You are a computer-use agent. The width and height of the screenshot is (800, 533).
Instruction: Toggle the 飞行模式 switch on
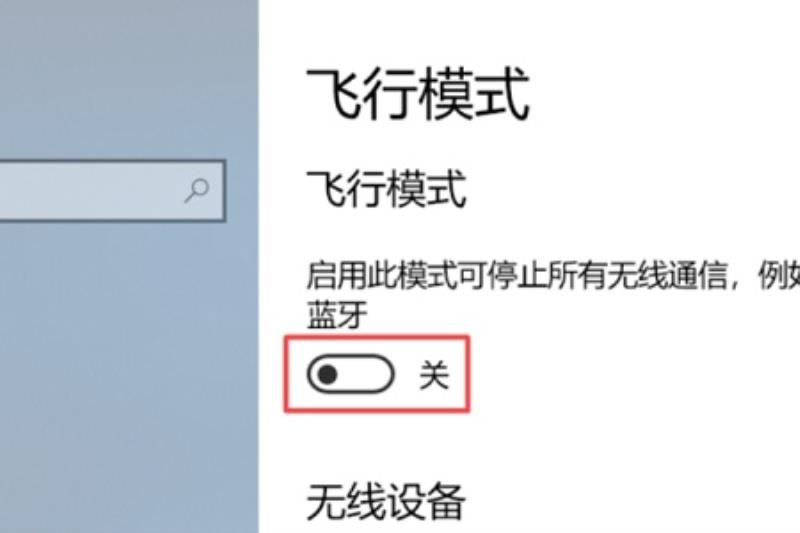tap(351, 375)
